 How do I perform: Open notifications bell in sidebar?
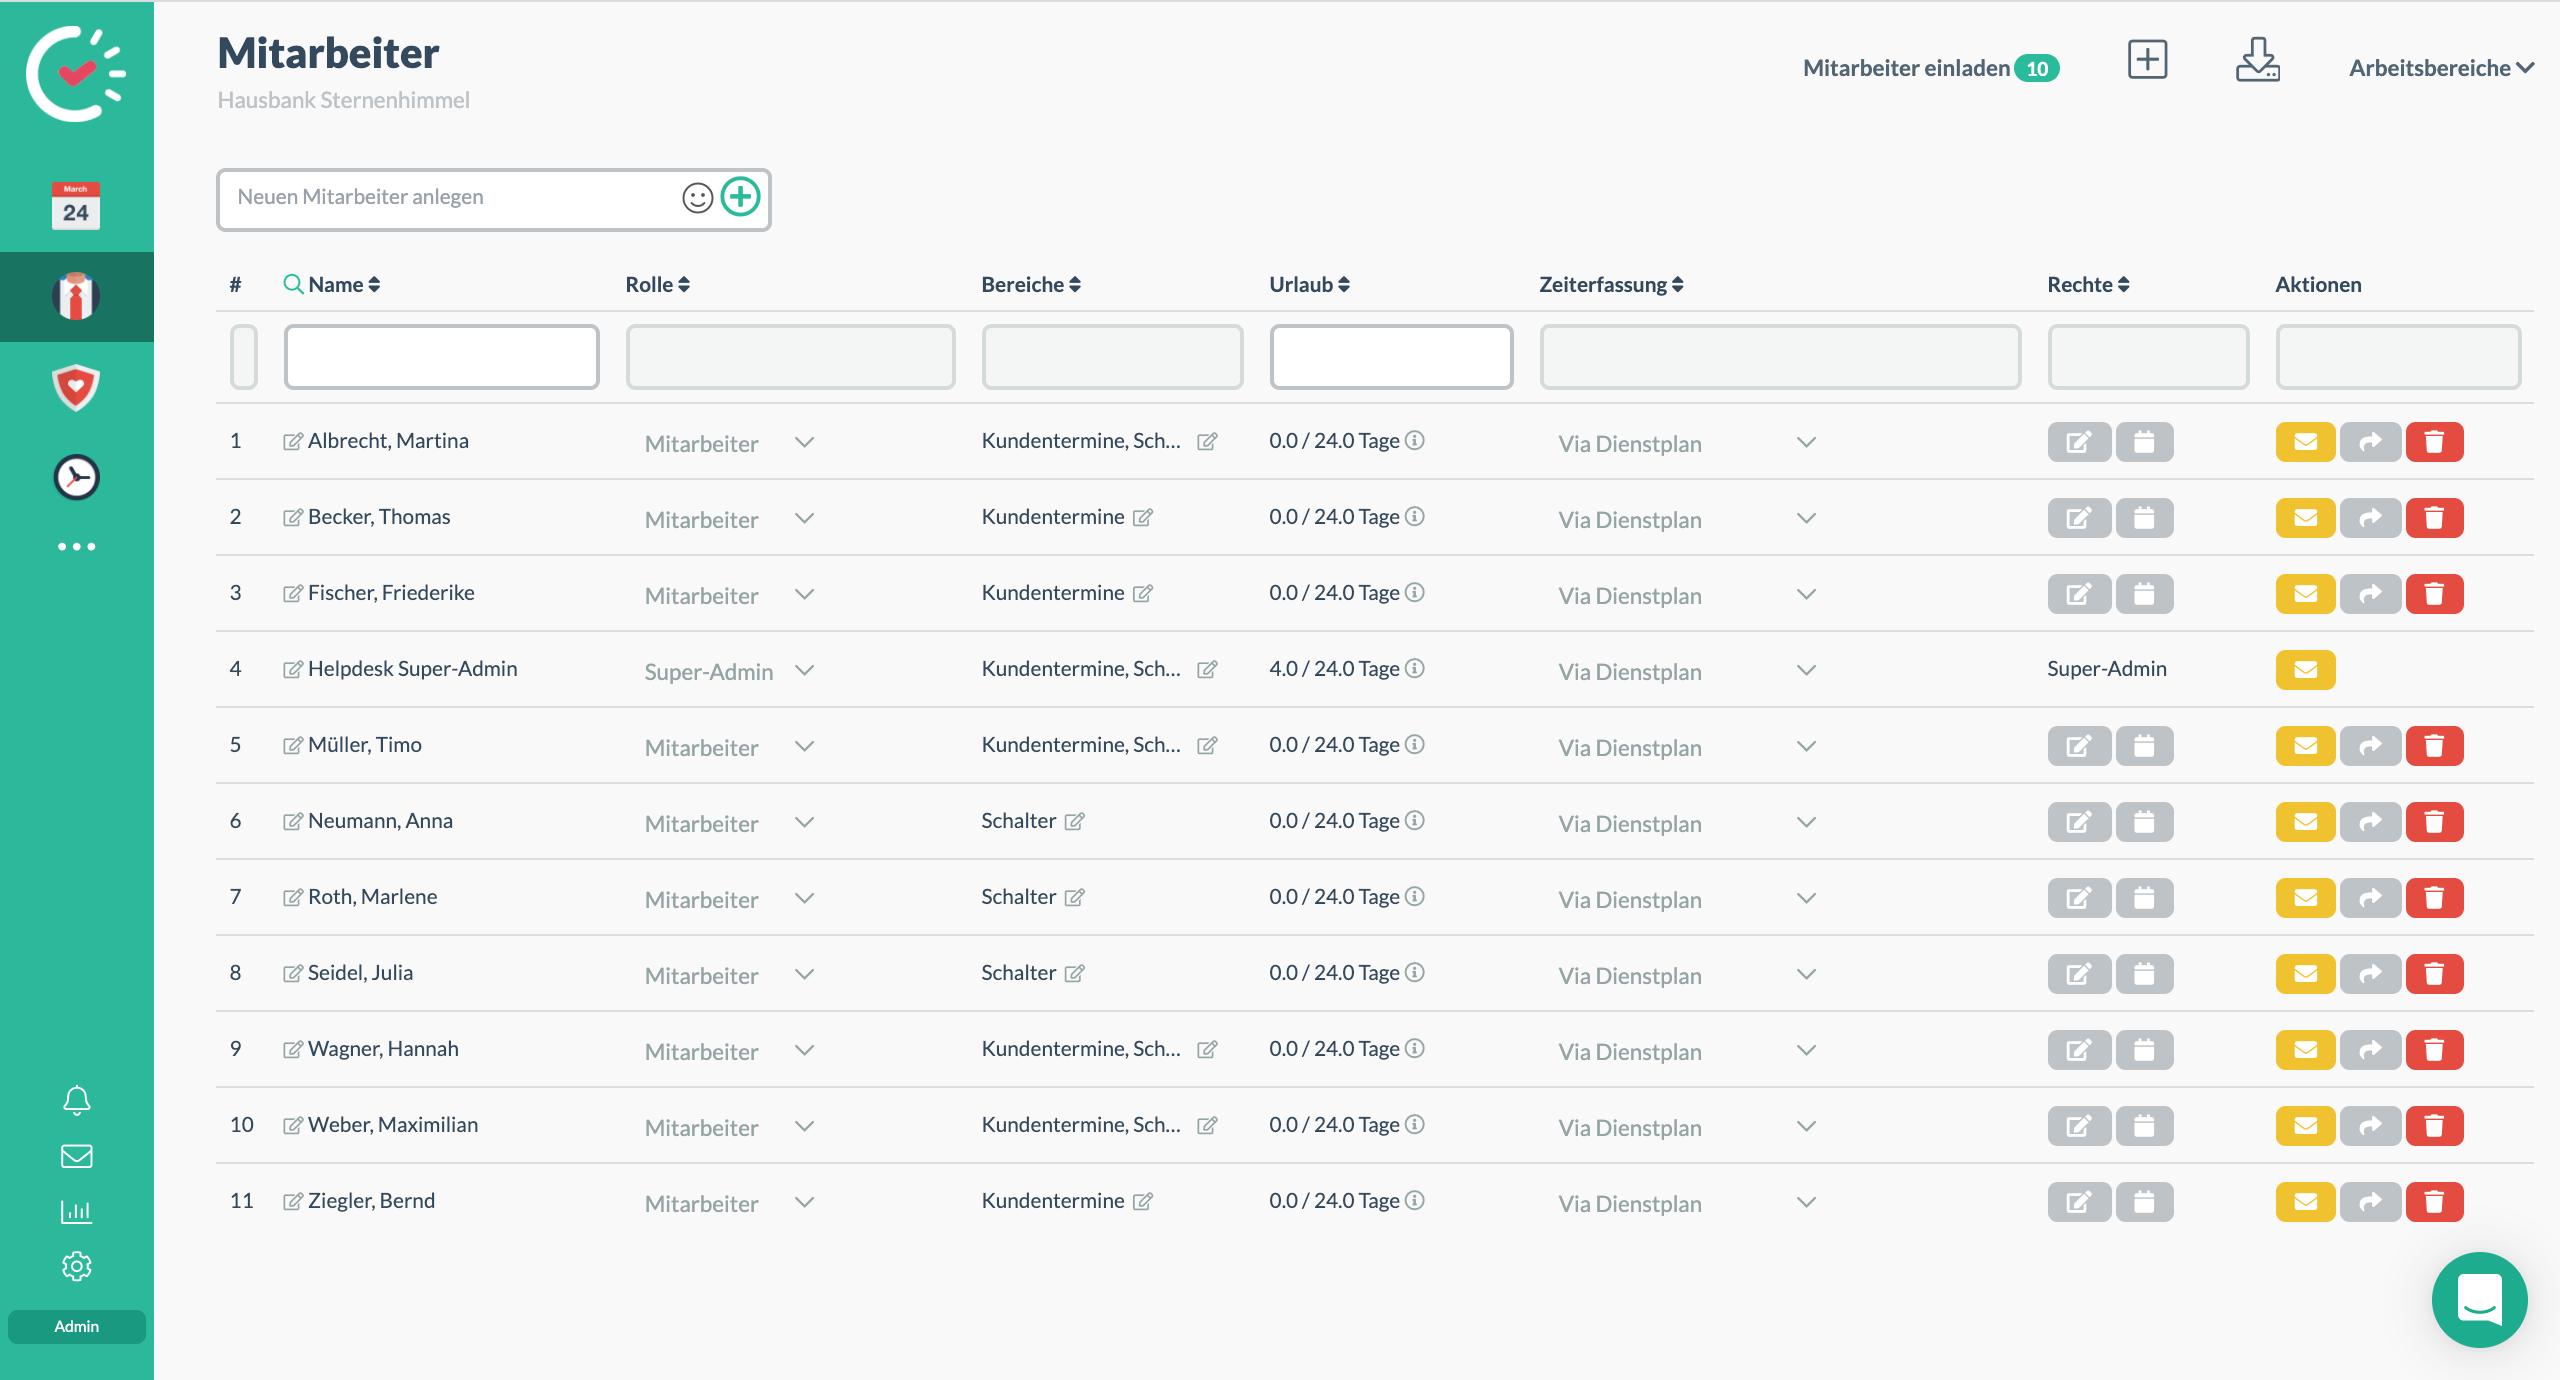coord(76,1100)
